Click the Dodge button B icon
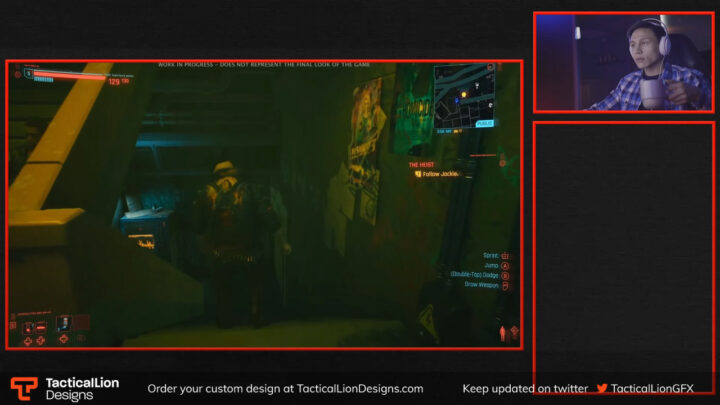This screenshot has width=720, height=405. click(x=505, y=276)
